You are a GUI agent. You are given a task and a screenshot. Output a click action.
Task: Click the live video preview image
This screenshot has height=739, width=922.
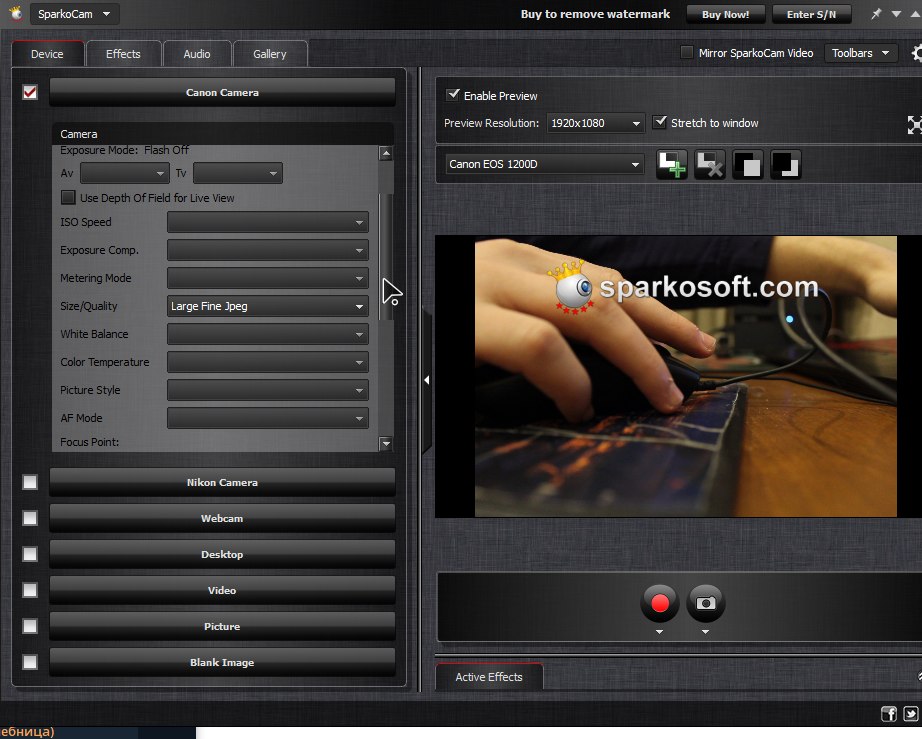pyautogui.click(x=686, y=376)
